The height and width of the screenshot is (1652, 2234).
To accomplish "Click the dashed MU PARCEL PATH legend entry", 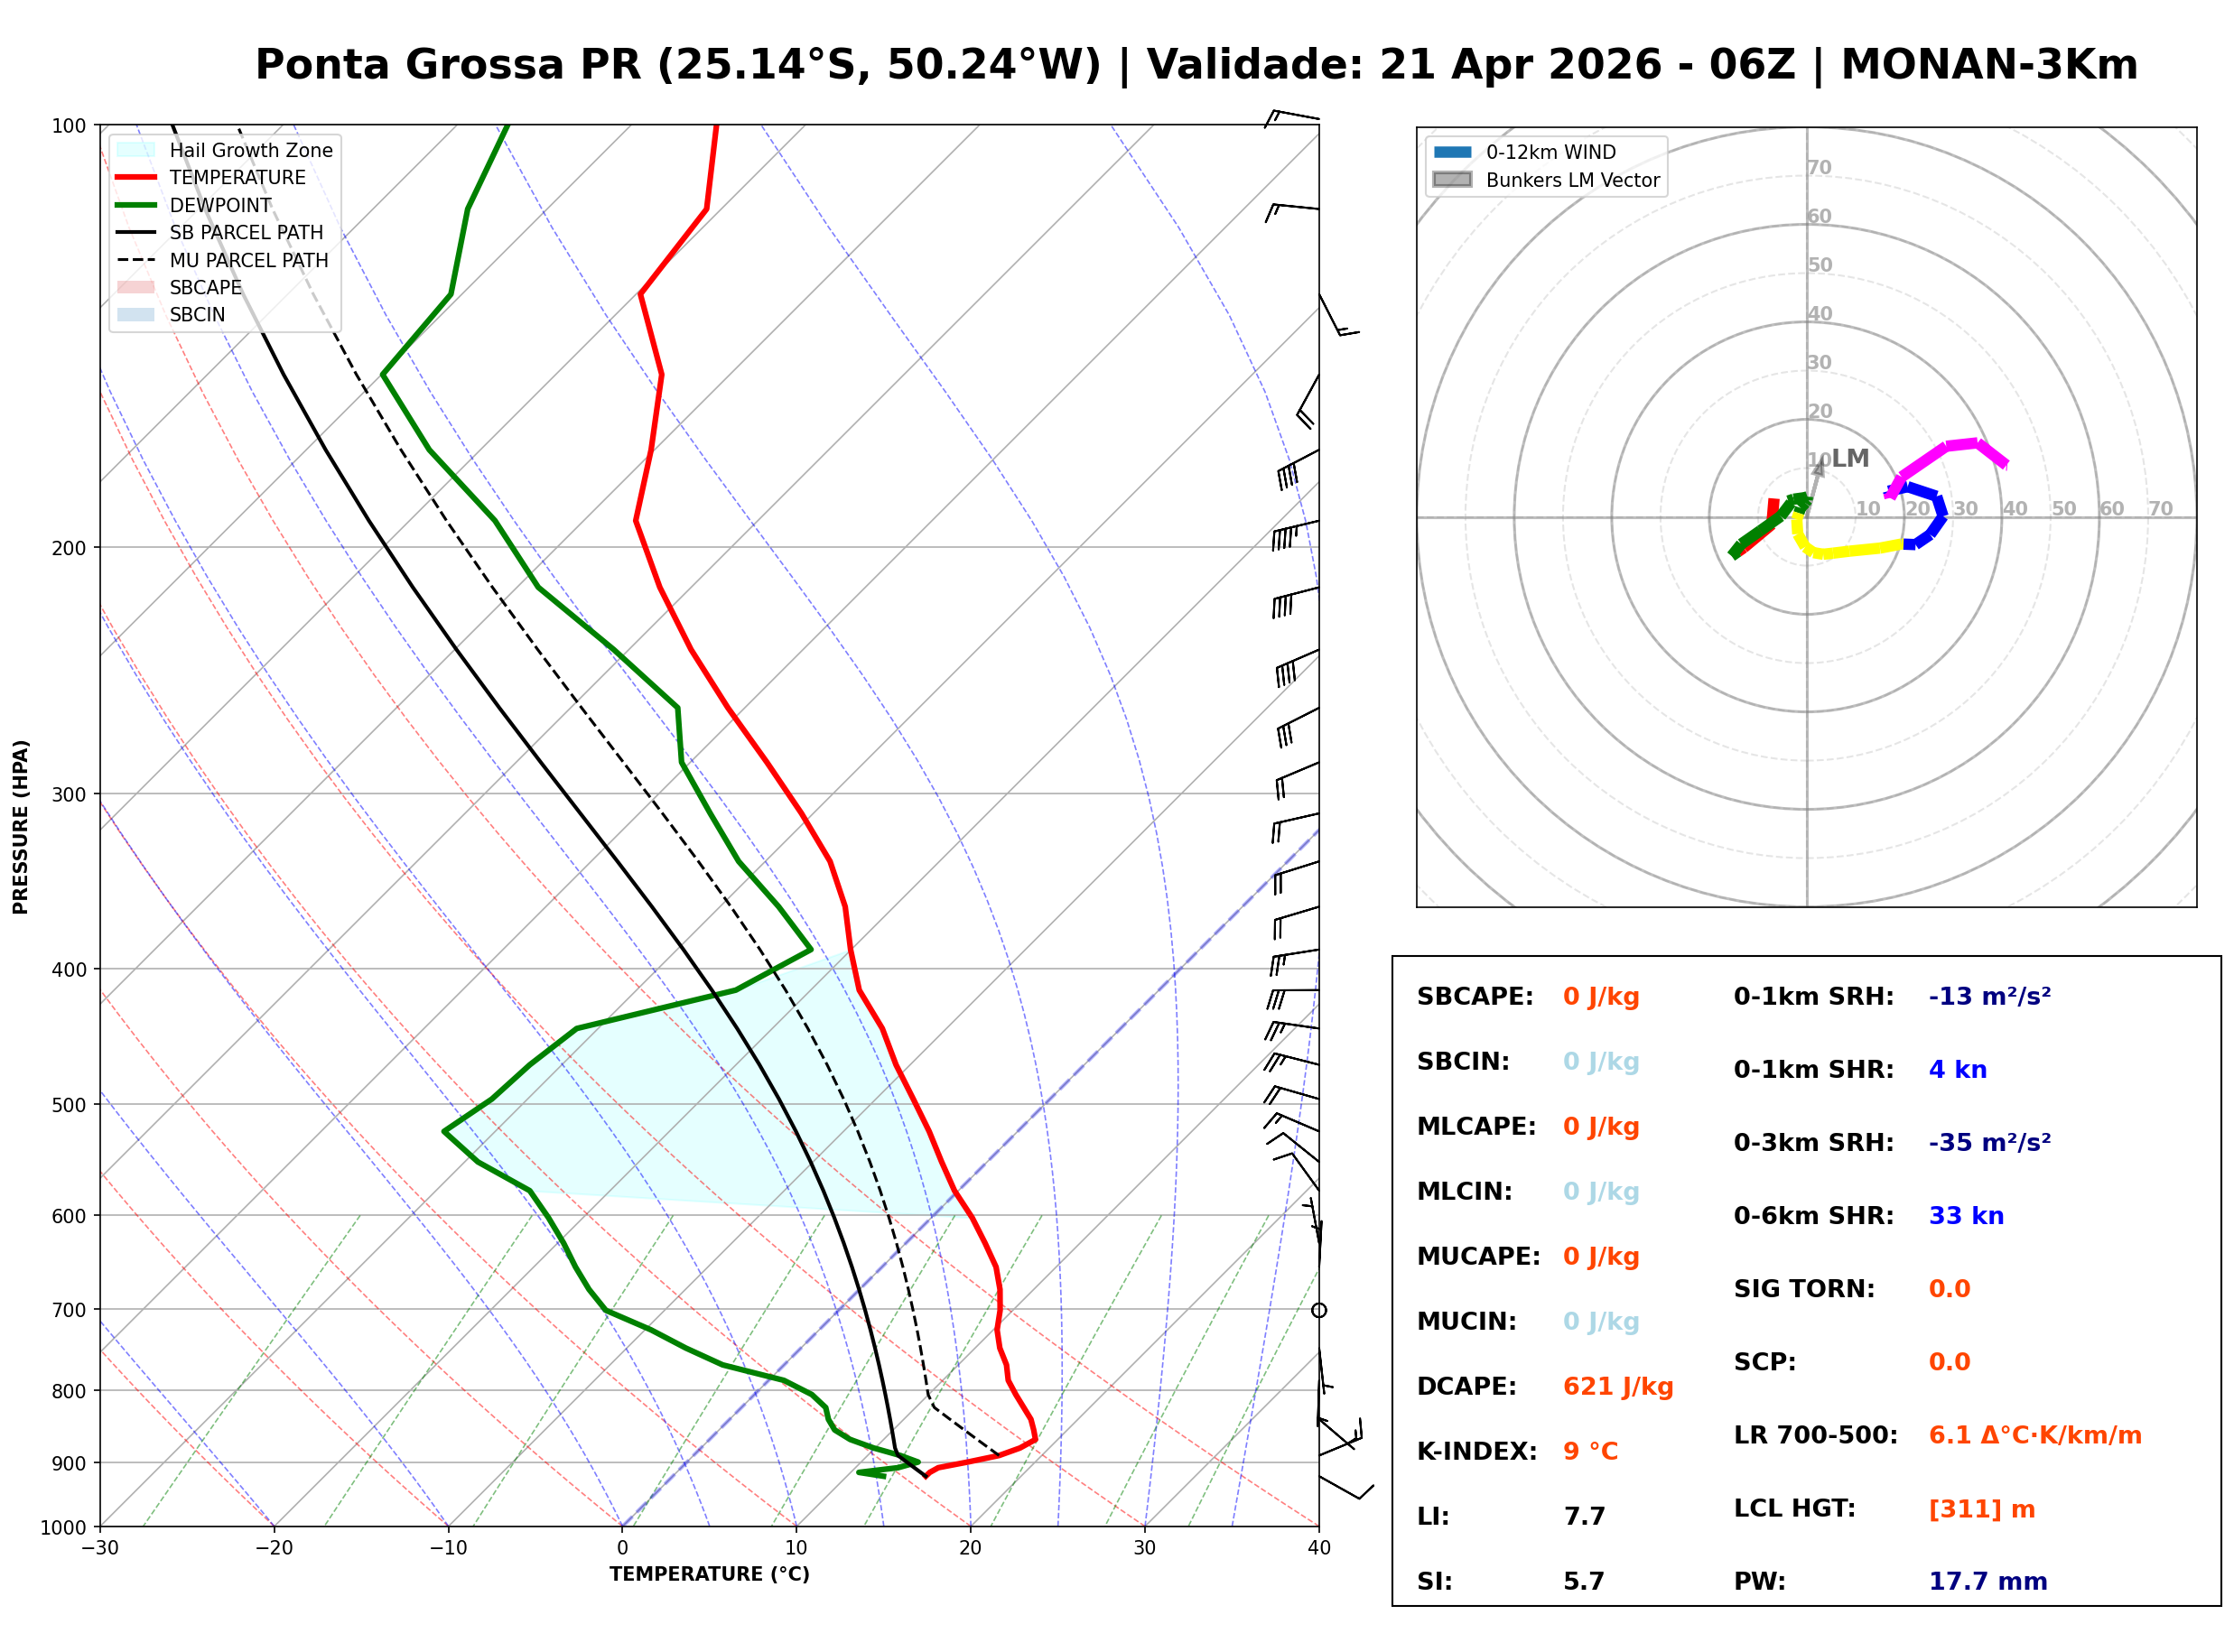I will [x=136, y=260].
